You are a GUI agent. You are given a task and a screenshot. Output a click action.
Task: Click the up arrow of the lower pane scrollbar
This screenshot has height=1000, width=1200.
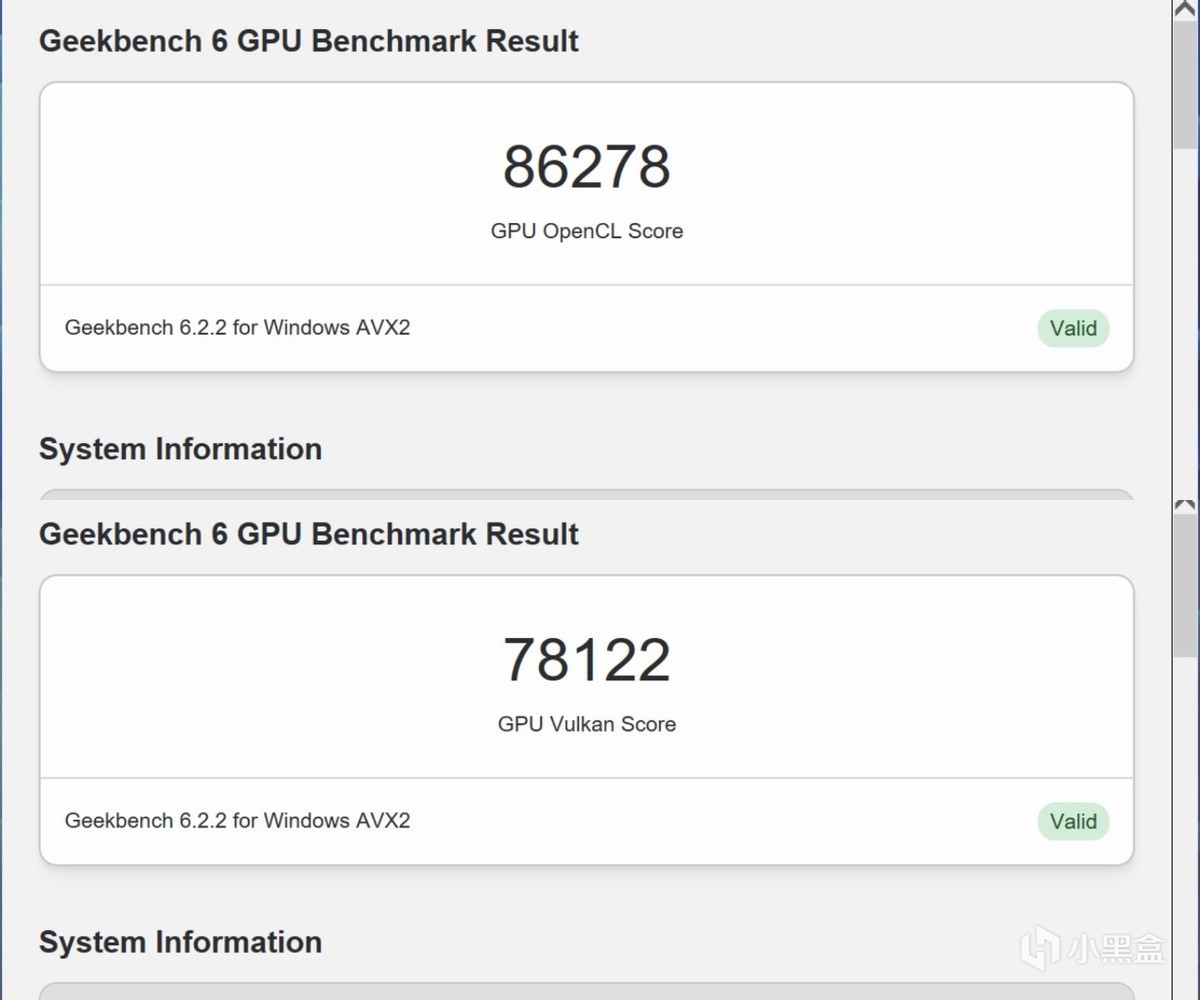[x=1185, y=507]
